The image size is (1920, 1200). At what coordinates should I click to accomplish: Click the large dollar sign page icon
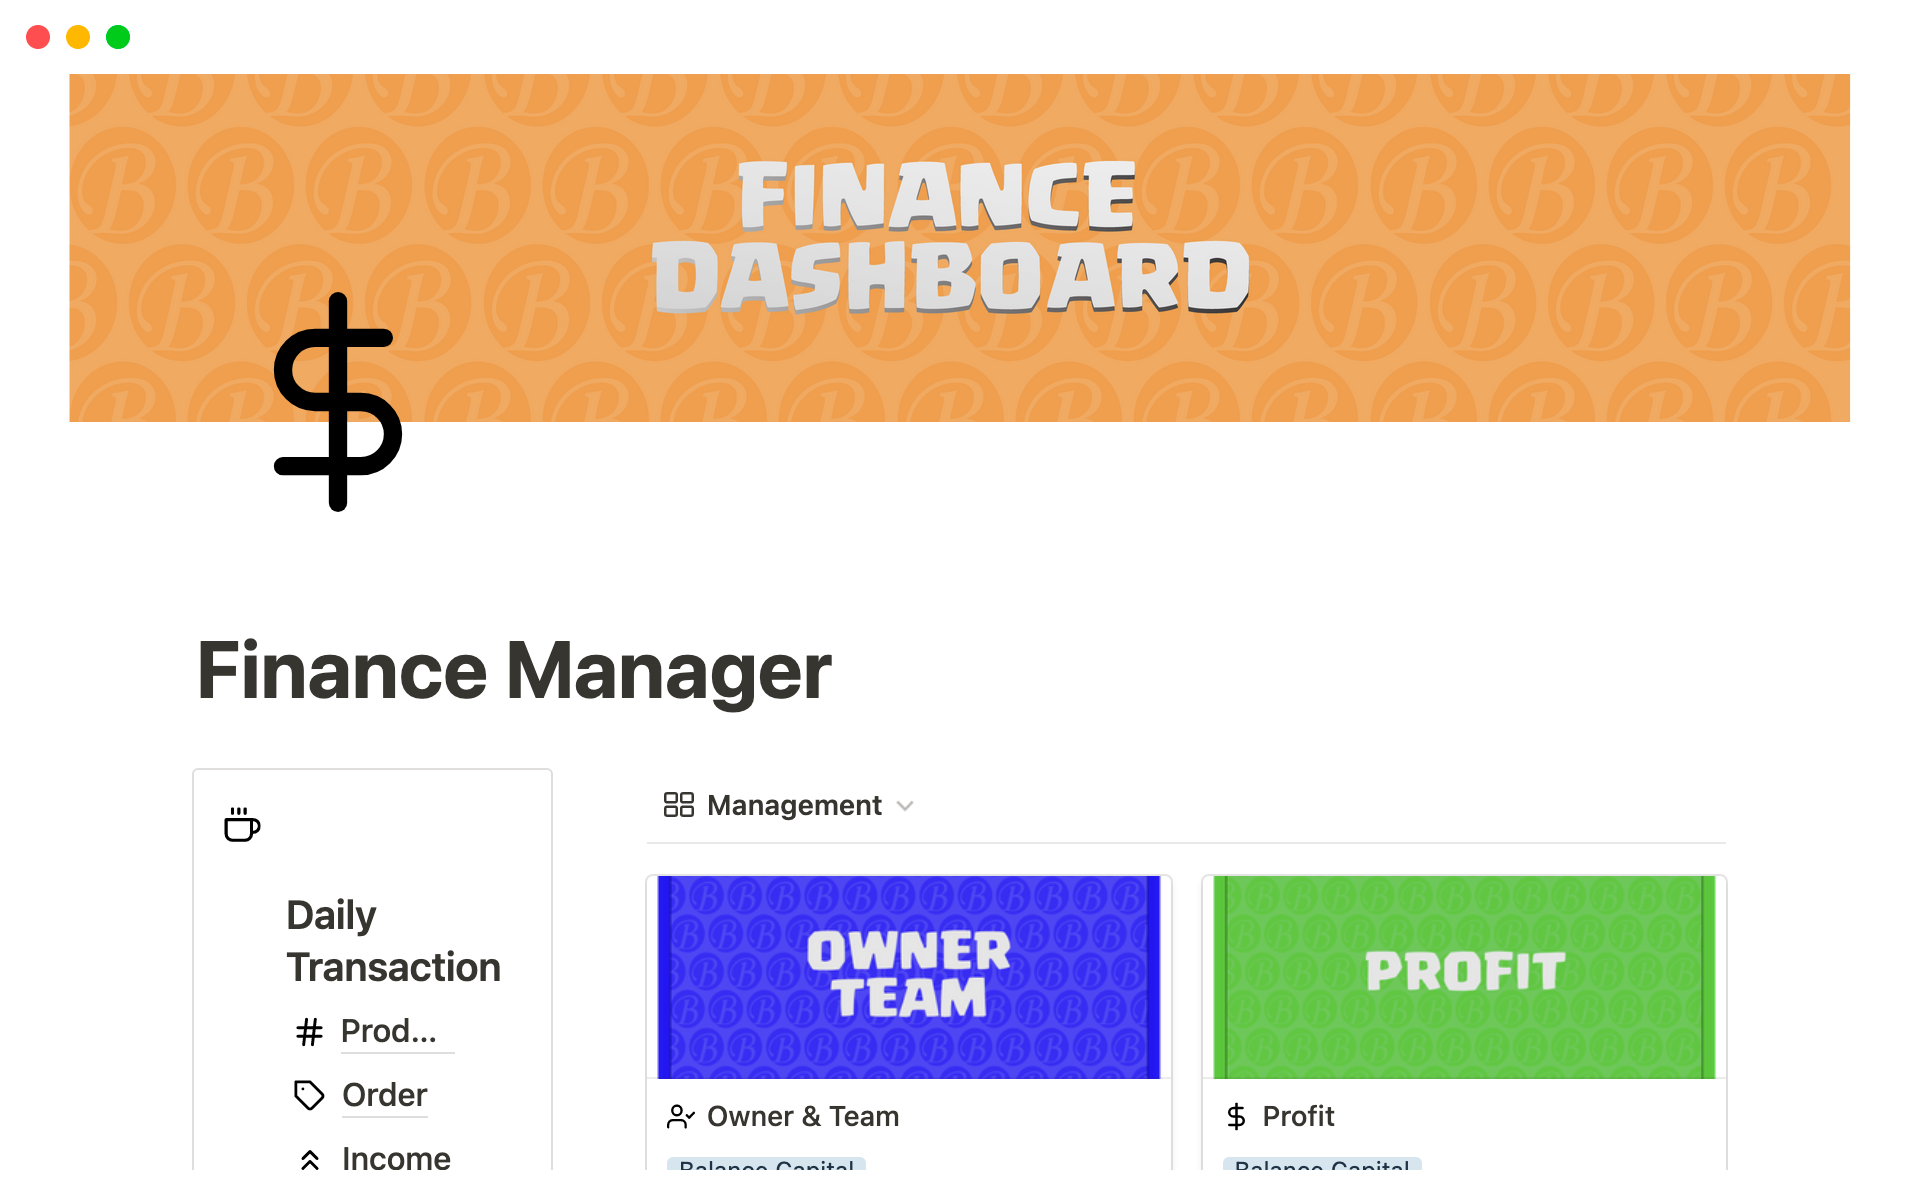338,402
